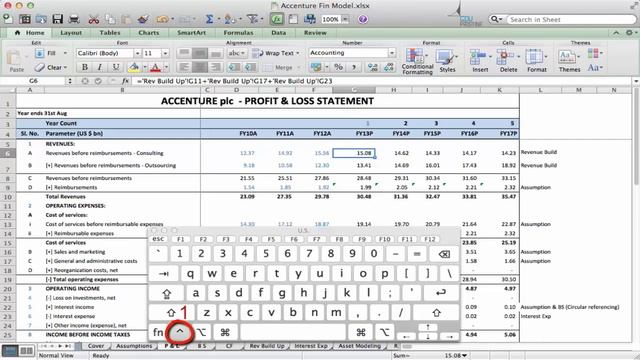
Task: Click the AutoSum sigma icon
Action: [x=209, y=19]
